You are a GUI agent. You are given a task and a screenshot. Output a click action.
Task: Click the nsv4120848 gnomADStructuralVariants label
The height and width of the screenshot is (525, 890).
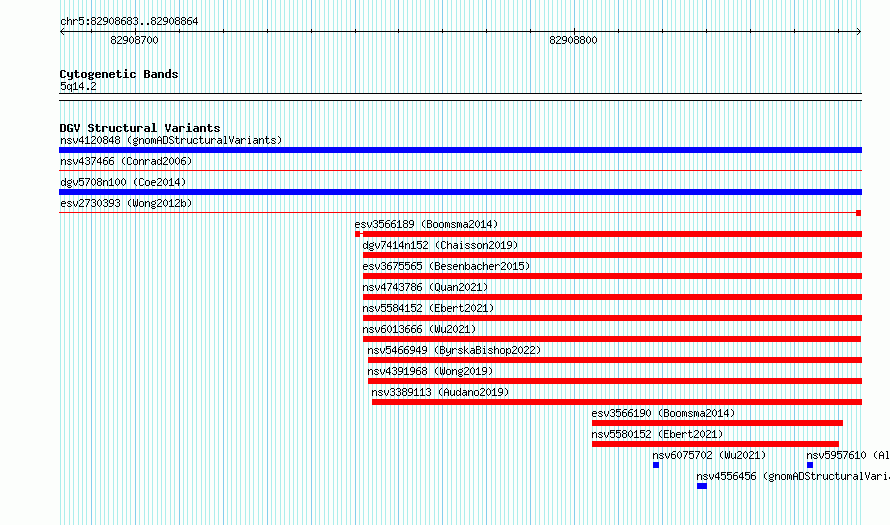tap(171, 140)
